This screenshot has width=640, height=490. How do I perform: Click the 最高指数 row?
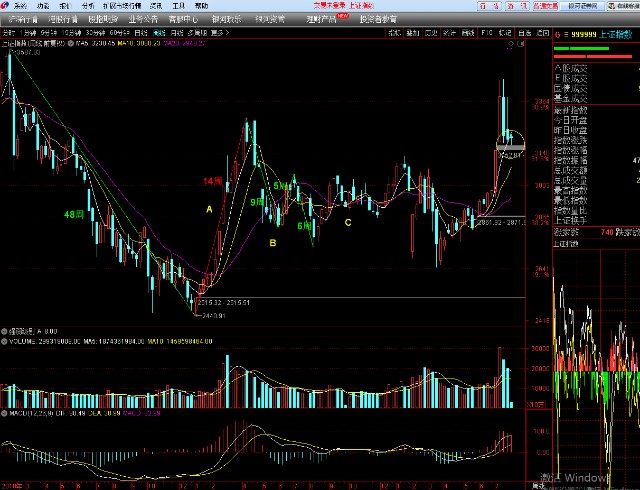click(596, 190)
